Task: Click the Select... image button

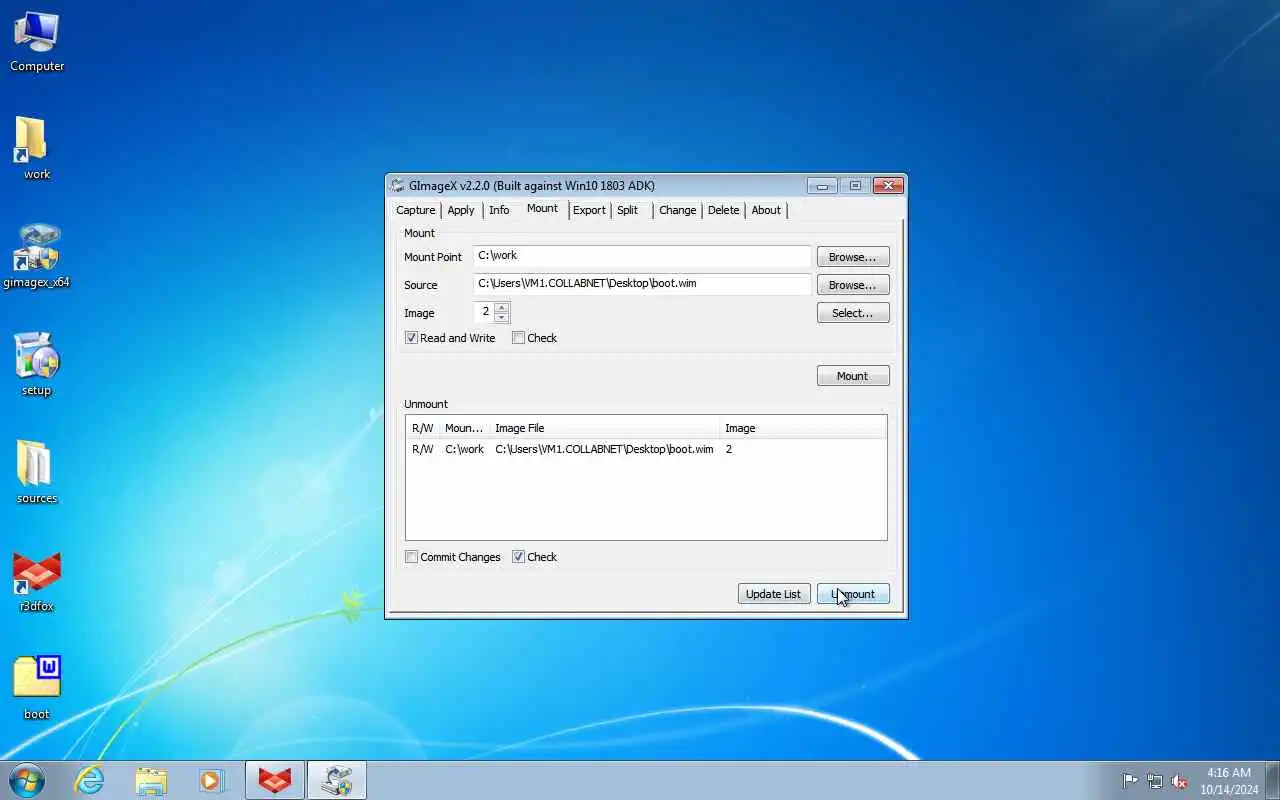Action: click(853, 313)
